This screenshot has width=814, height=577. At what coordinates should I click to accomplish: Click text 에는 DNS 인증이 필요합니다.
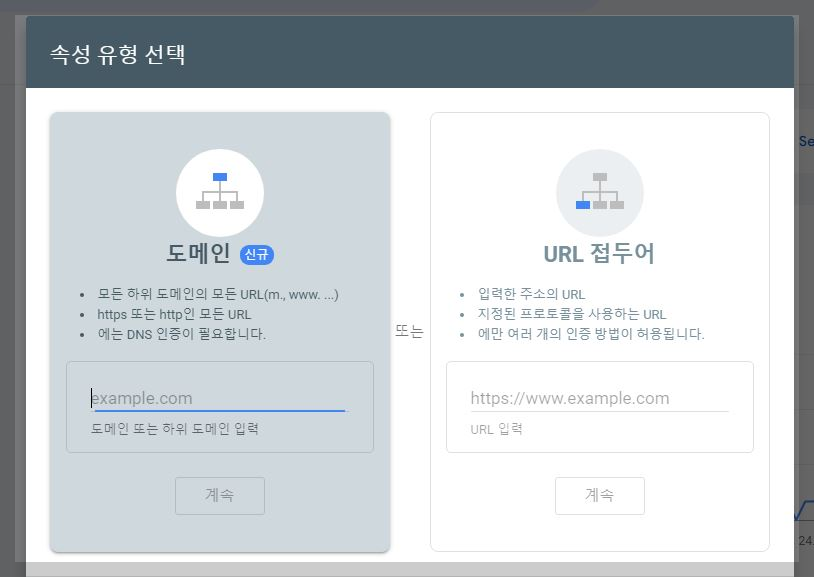[x=182, y=334]
